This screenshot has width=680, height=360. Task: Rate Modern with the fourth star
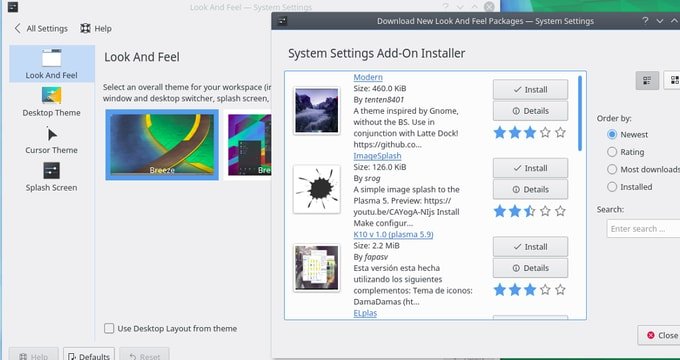click(545, 132)
